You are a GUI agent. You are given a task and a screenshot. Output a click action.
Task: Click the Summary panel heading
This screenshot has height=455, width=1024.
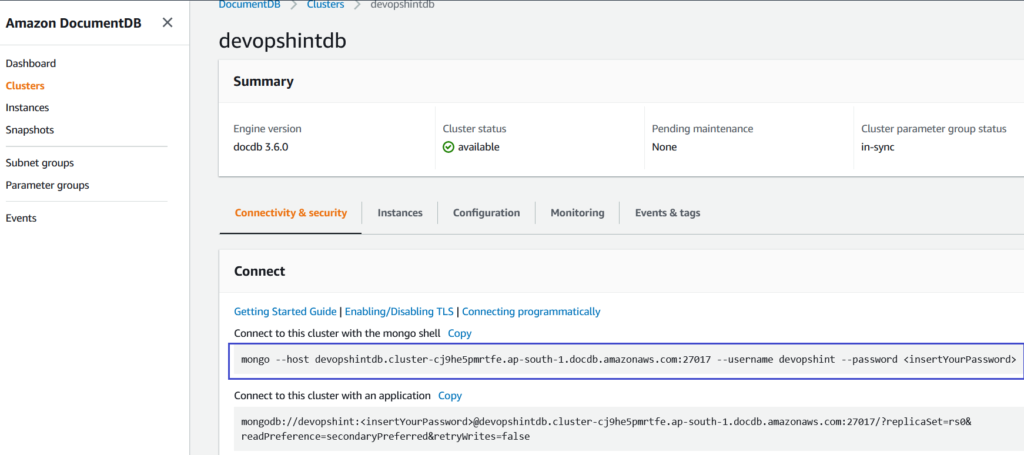coord(263,82)
